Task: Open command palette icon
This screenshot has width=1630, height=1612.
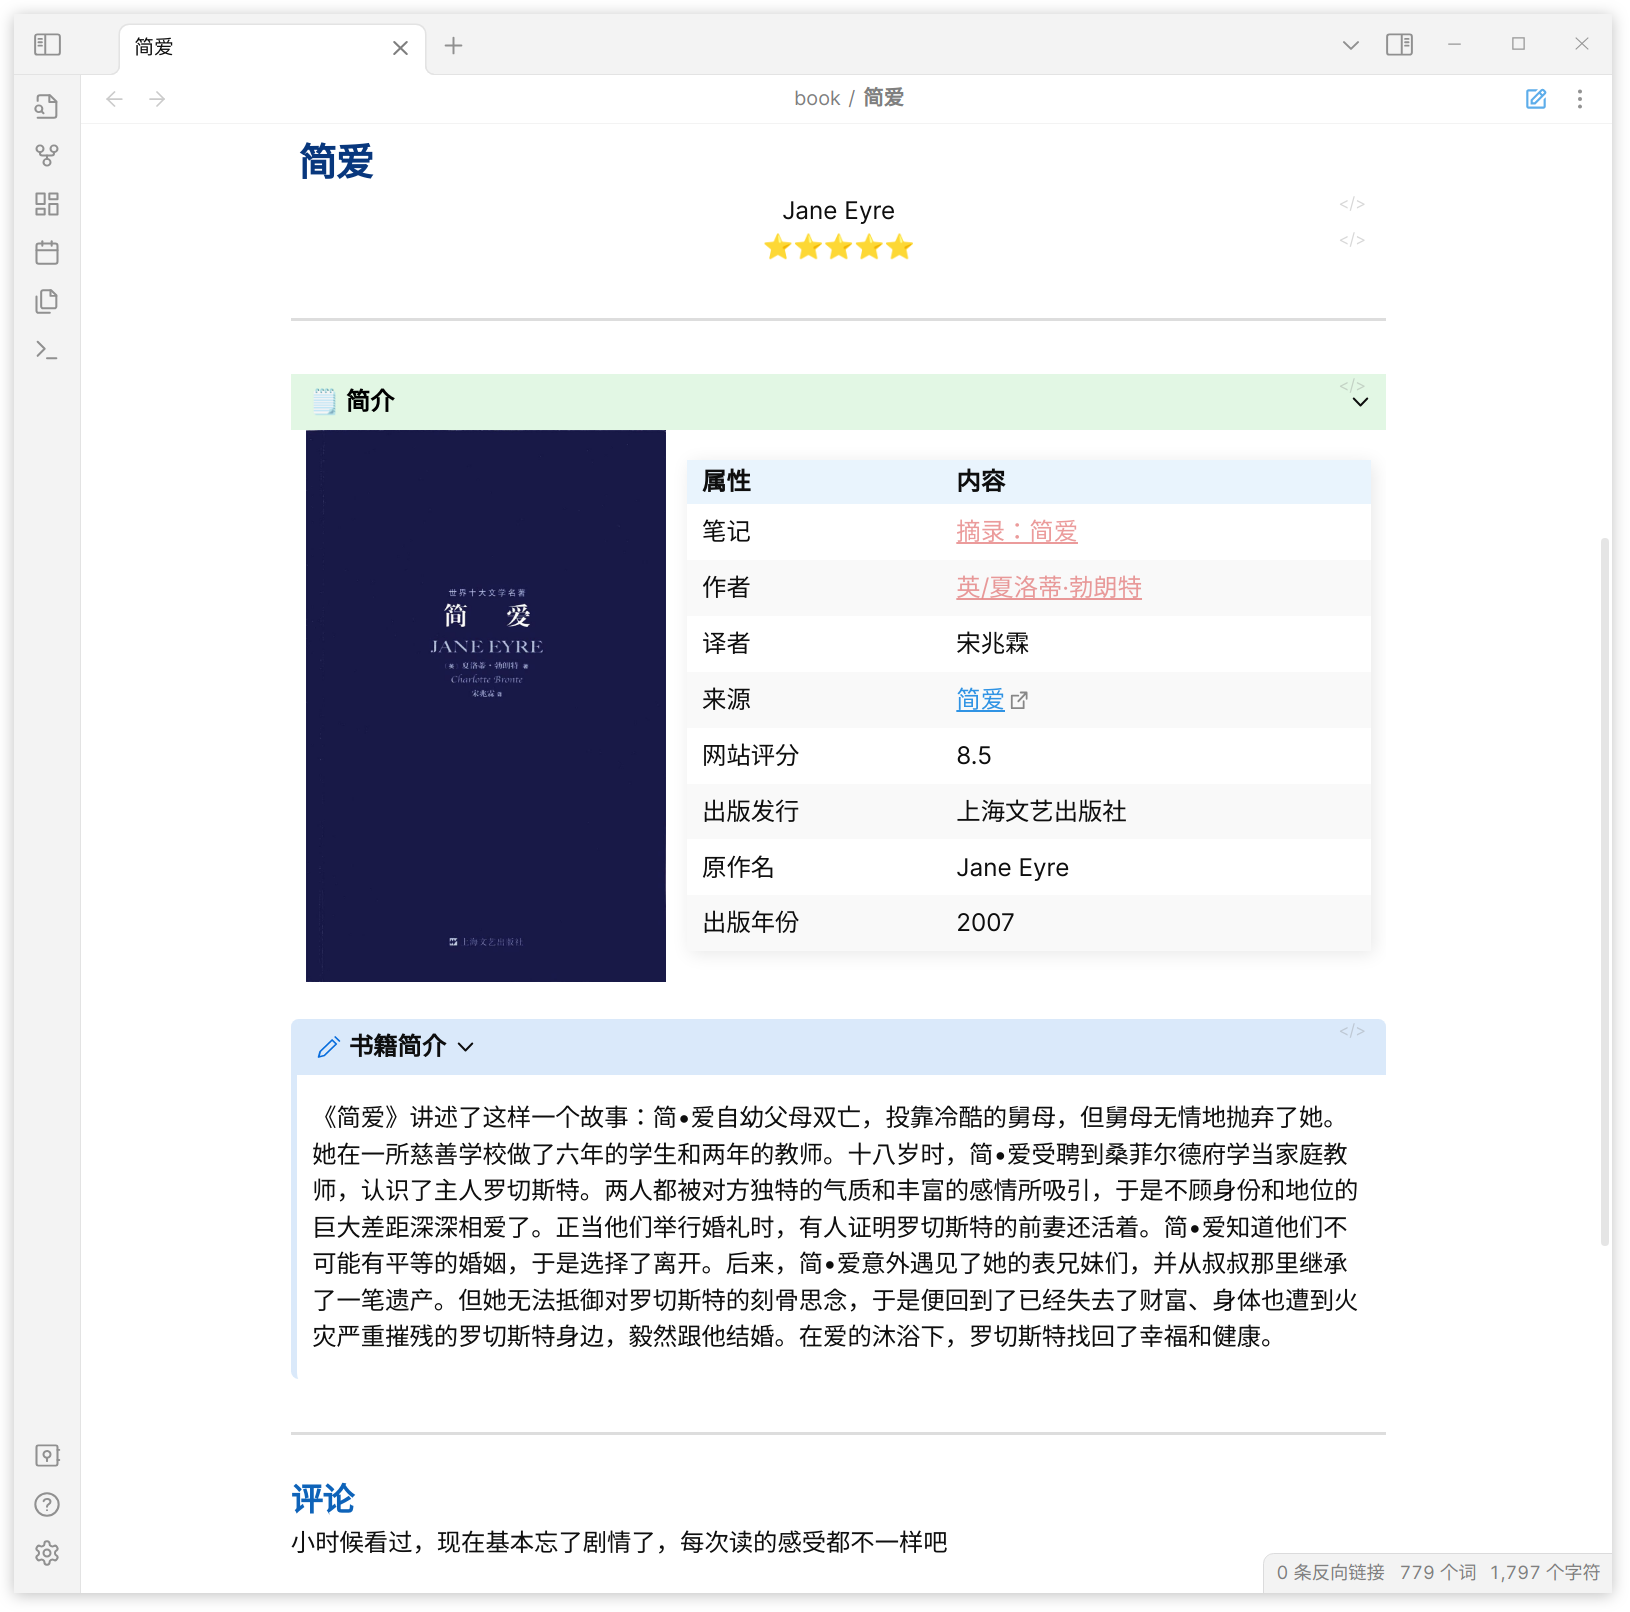Action: tap(47, 350)
